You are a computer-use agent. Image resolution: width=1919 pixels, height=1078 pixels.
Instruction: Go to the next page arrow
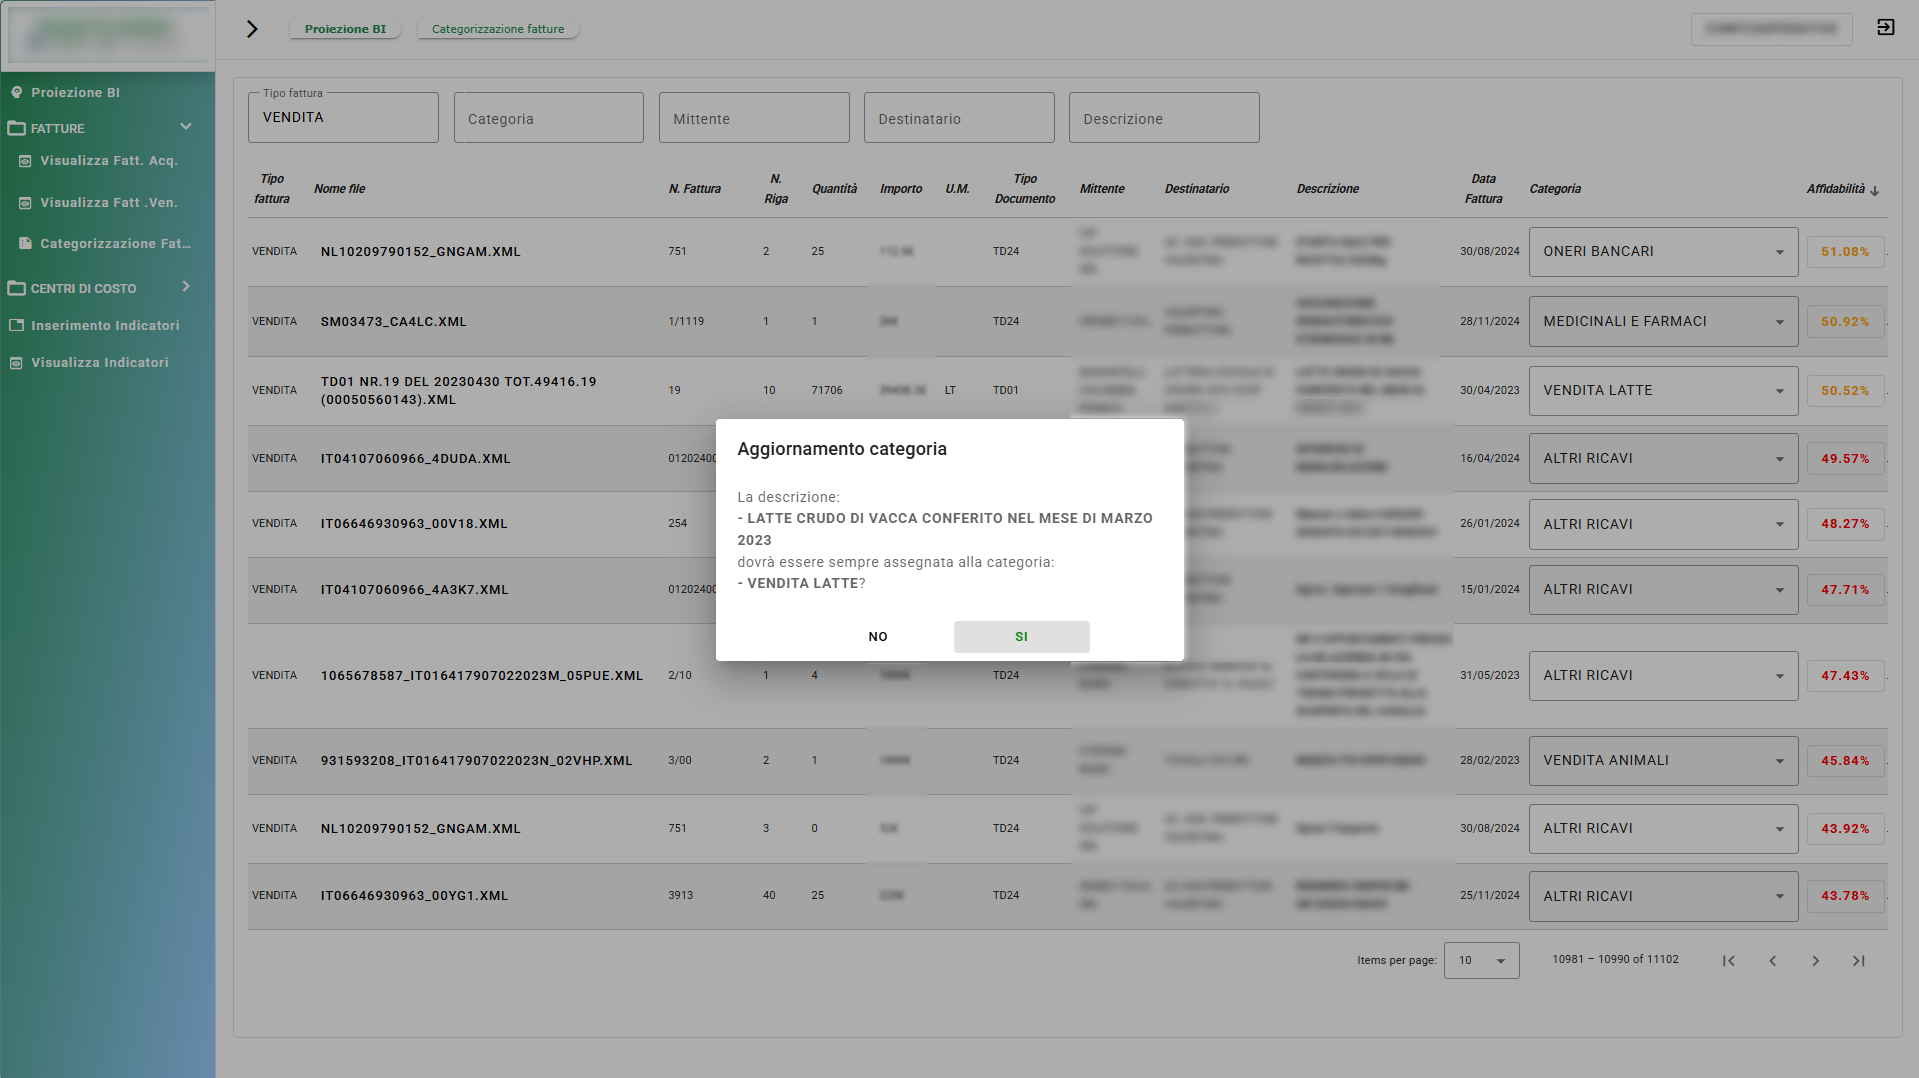click(1815, 961)
